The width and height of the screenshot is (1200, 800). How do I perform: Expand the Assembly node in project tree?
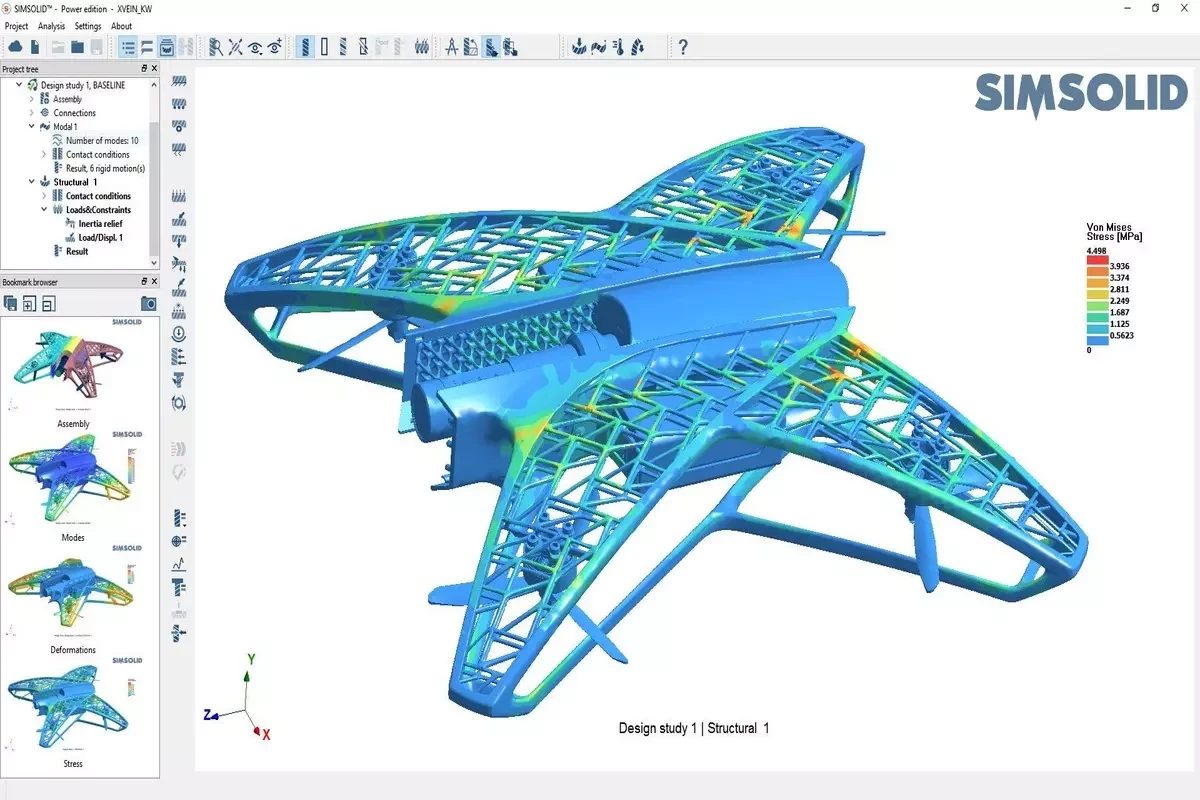[x=31, y=99]
